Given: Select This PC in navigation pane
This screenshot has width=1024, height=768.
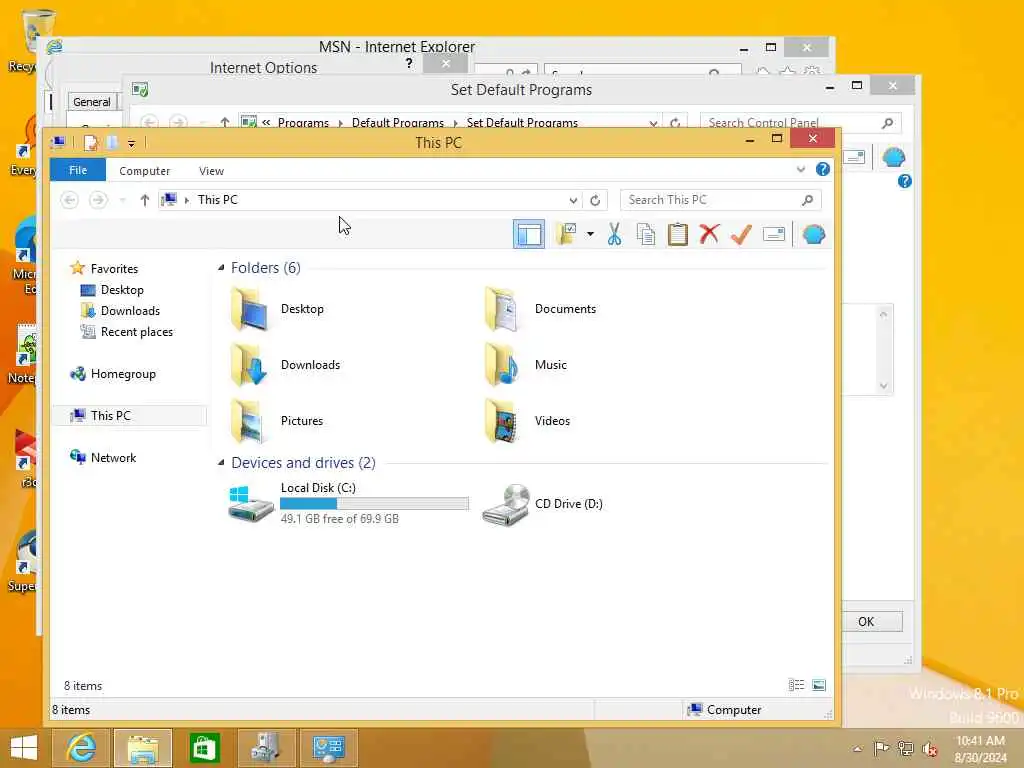Looking at the screenshot, I should click(129, 415).
